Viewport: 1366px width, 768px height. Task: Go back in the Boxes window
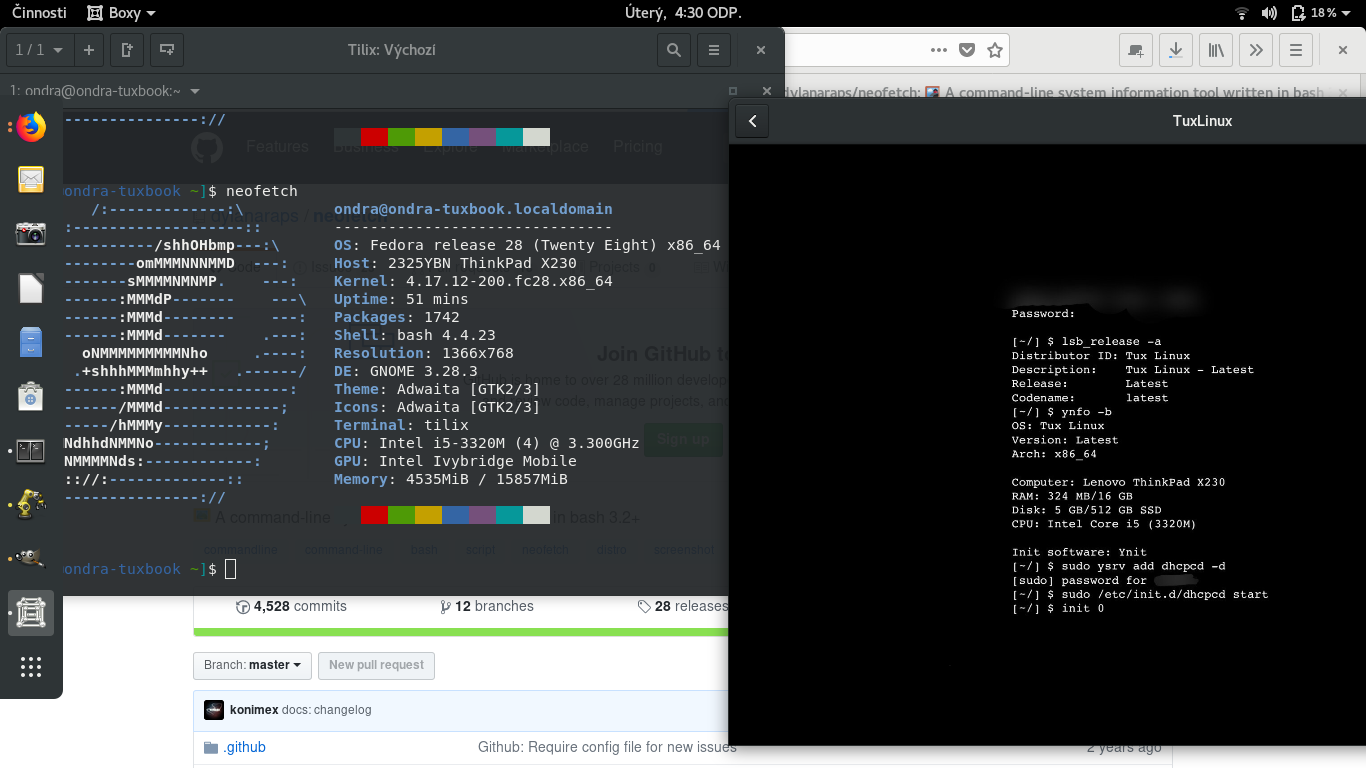(x=752, y=121)
